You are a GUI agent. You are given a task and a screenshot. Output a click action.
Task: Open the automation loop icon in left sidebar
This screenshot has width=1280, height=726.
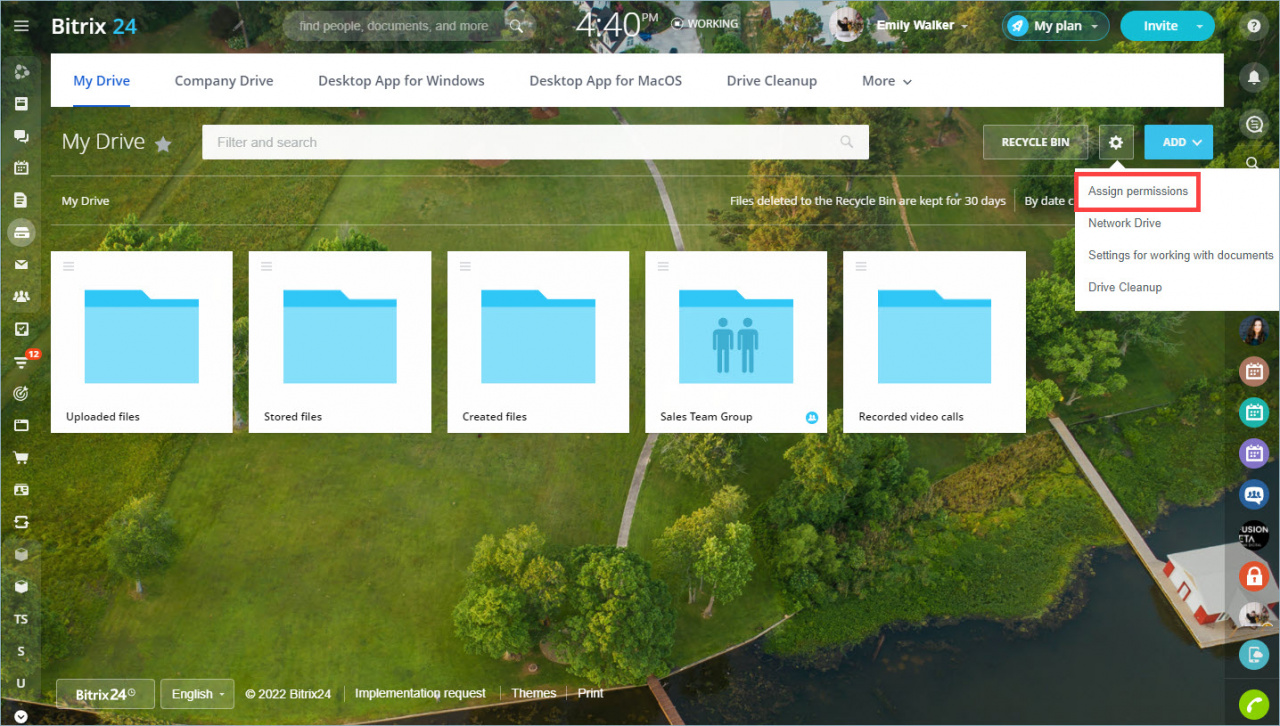[x=21, y=522]
